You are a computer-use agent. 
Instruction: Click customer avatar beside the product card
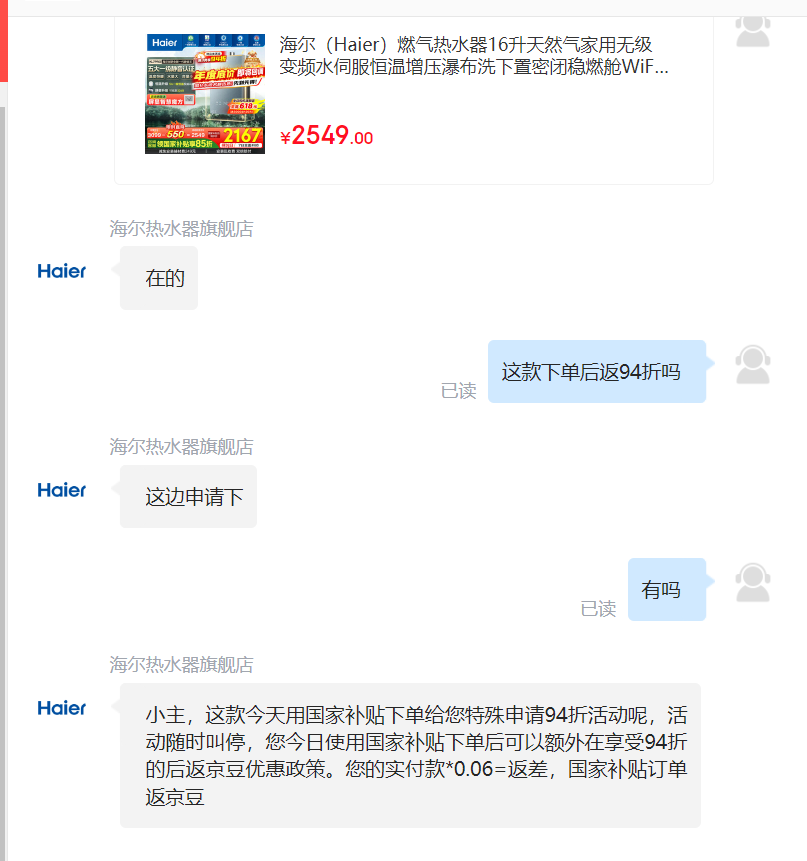[x=753, y=30]
